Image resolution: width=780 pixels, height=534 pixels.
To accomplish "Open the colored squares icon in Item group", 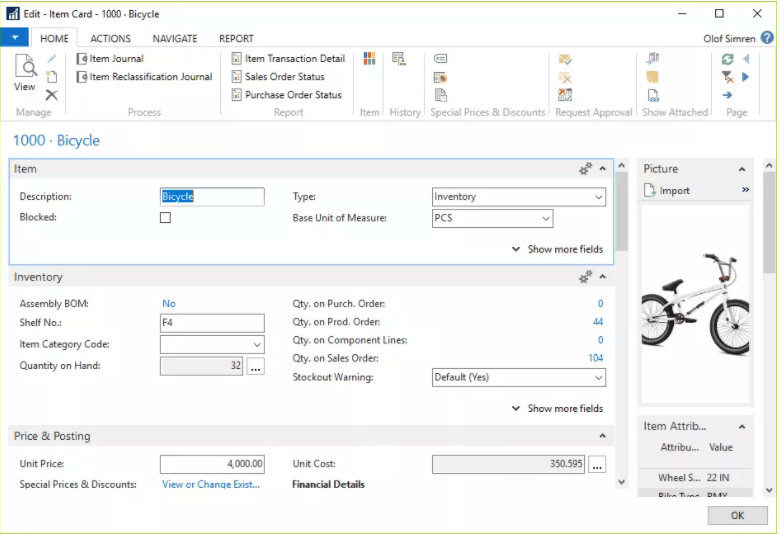I will click(369, 59).
